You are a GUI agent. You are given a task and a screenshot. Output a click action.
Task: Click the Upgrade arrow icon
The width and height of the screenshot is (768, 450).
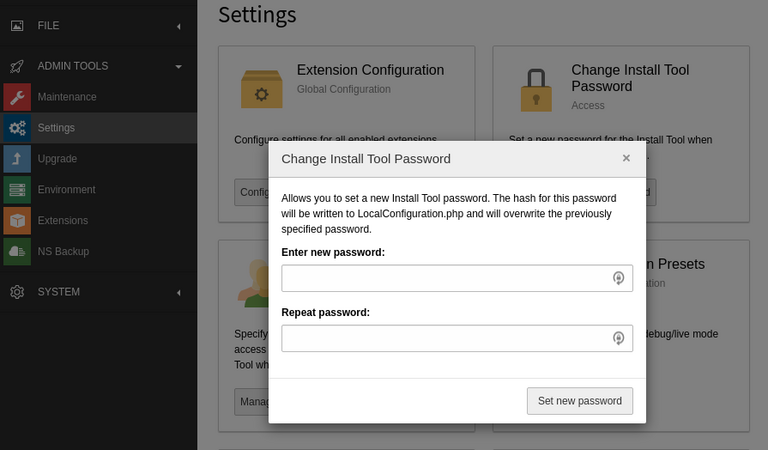17,159
